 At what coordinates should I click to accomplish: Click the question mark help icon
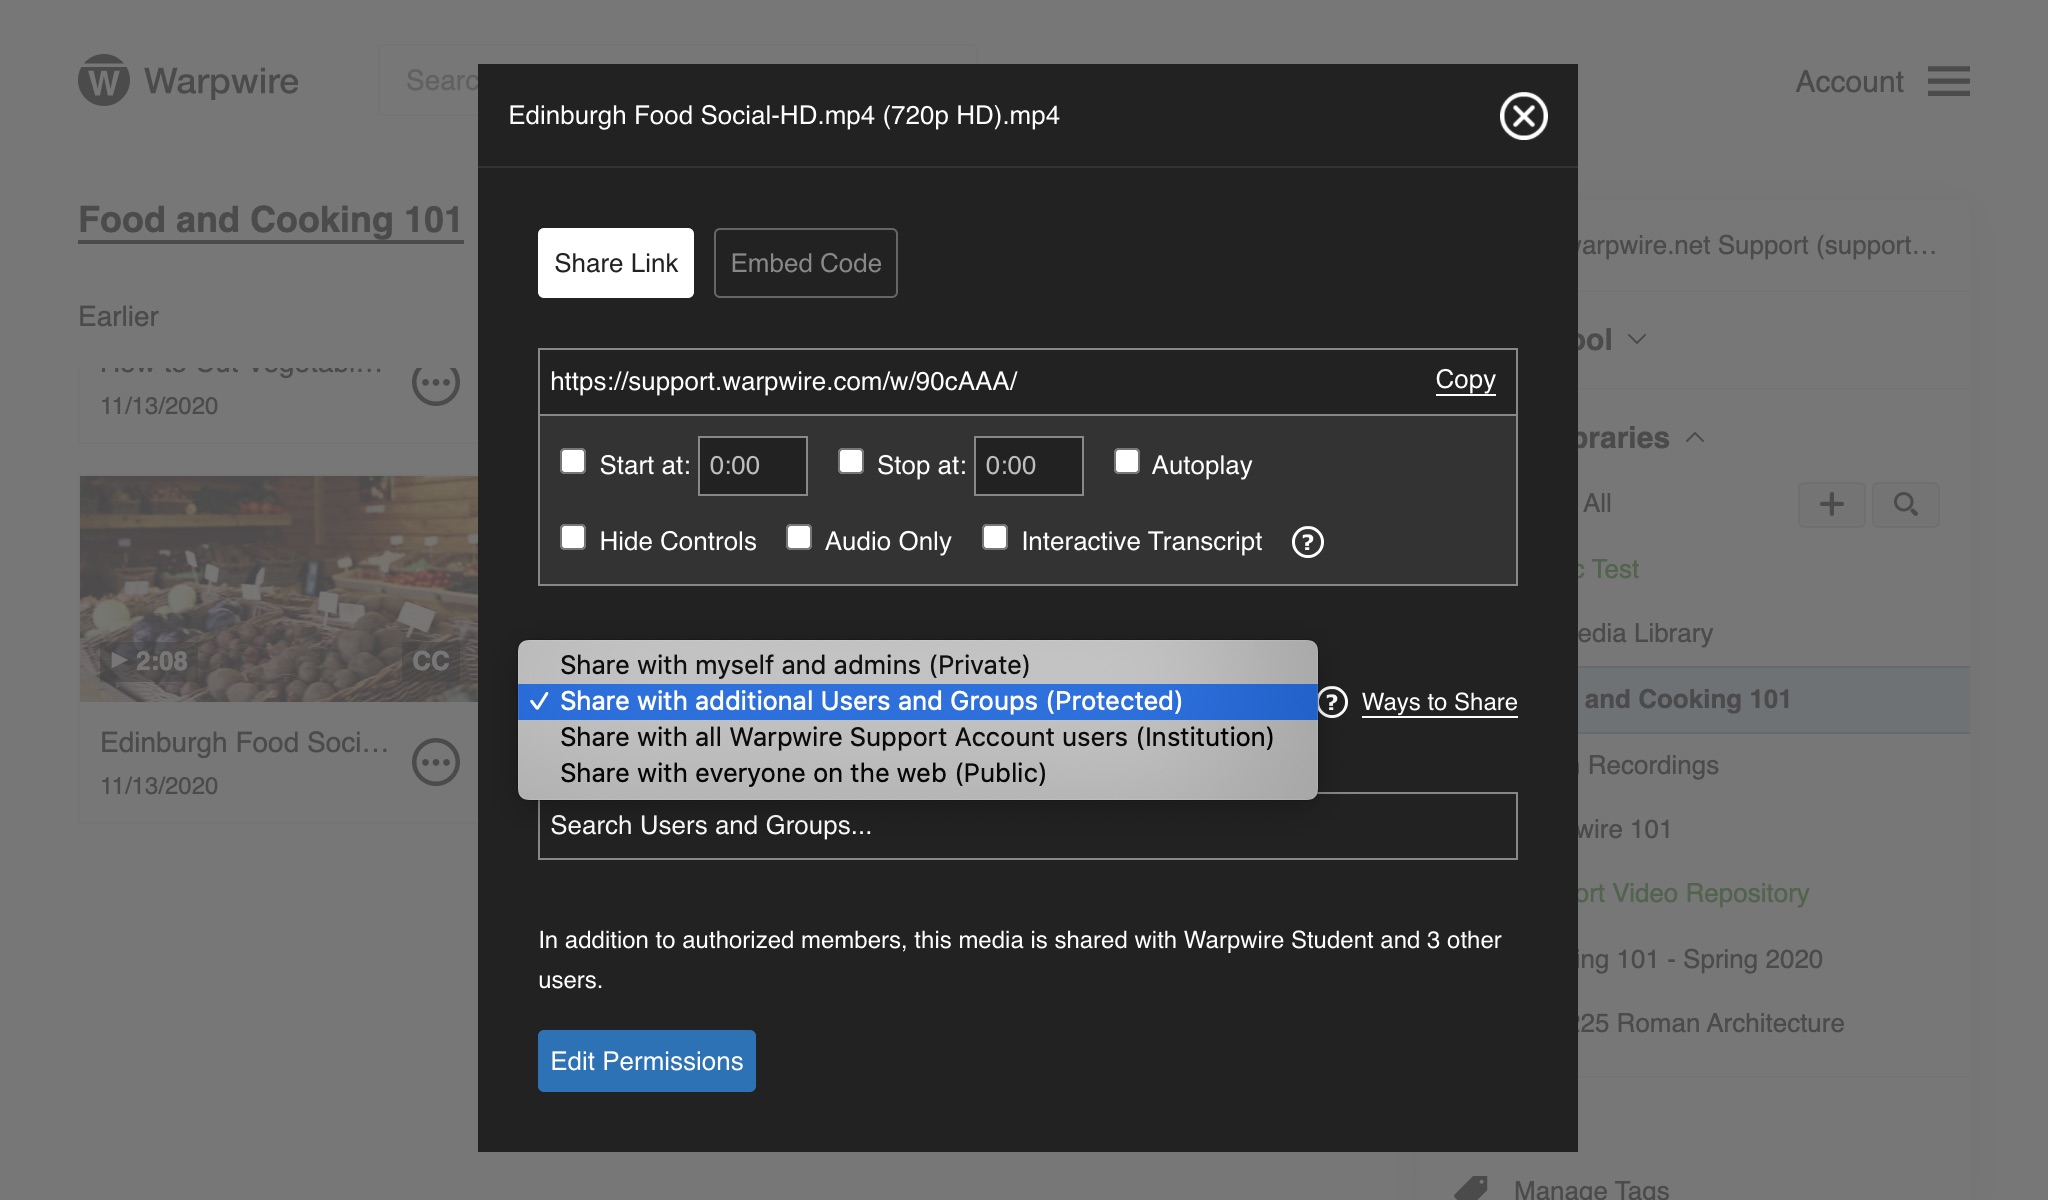pyautogui.click(x=1305, y=540)
